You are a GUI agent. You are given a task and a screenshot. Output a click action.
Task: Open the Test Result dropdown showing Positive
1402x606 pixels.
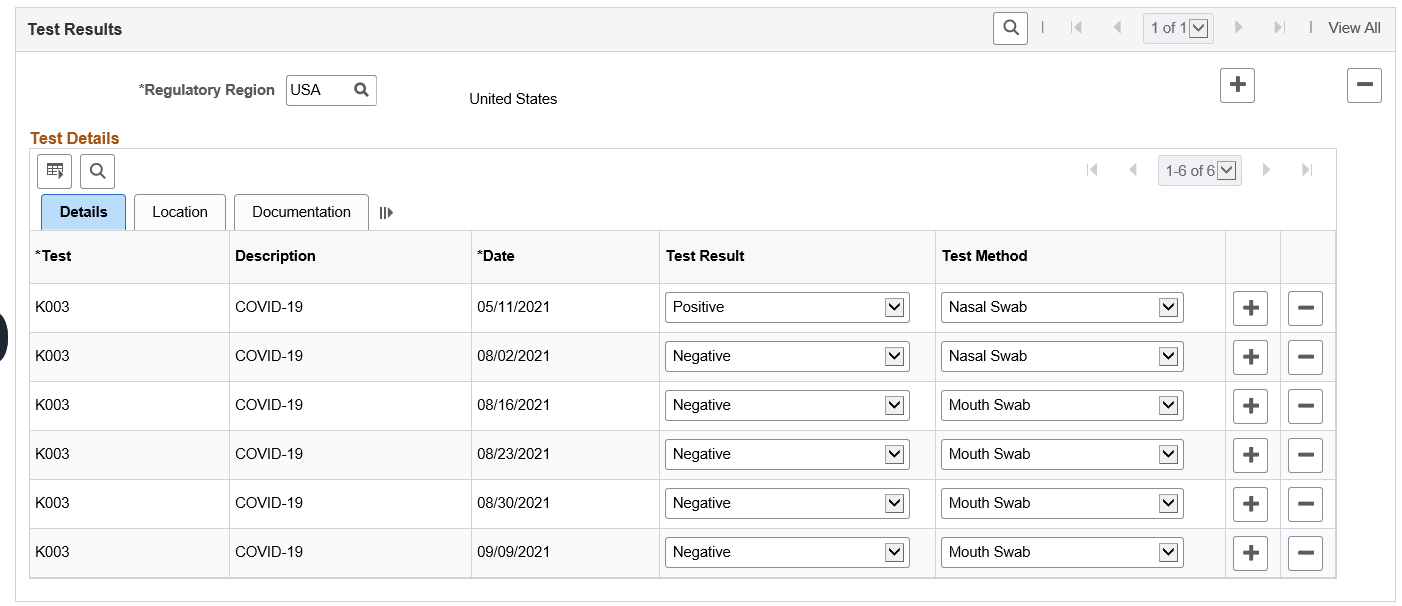[787, 308]
